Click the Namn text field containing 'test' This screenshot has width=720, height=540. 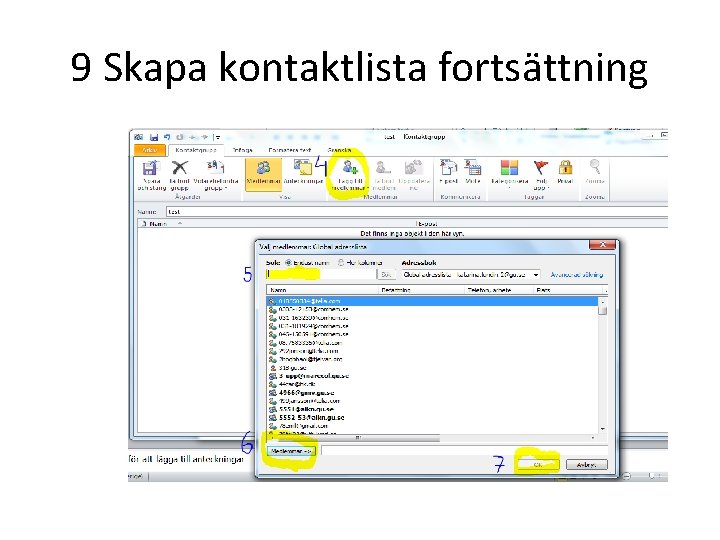click(x=416, y=212)
